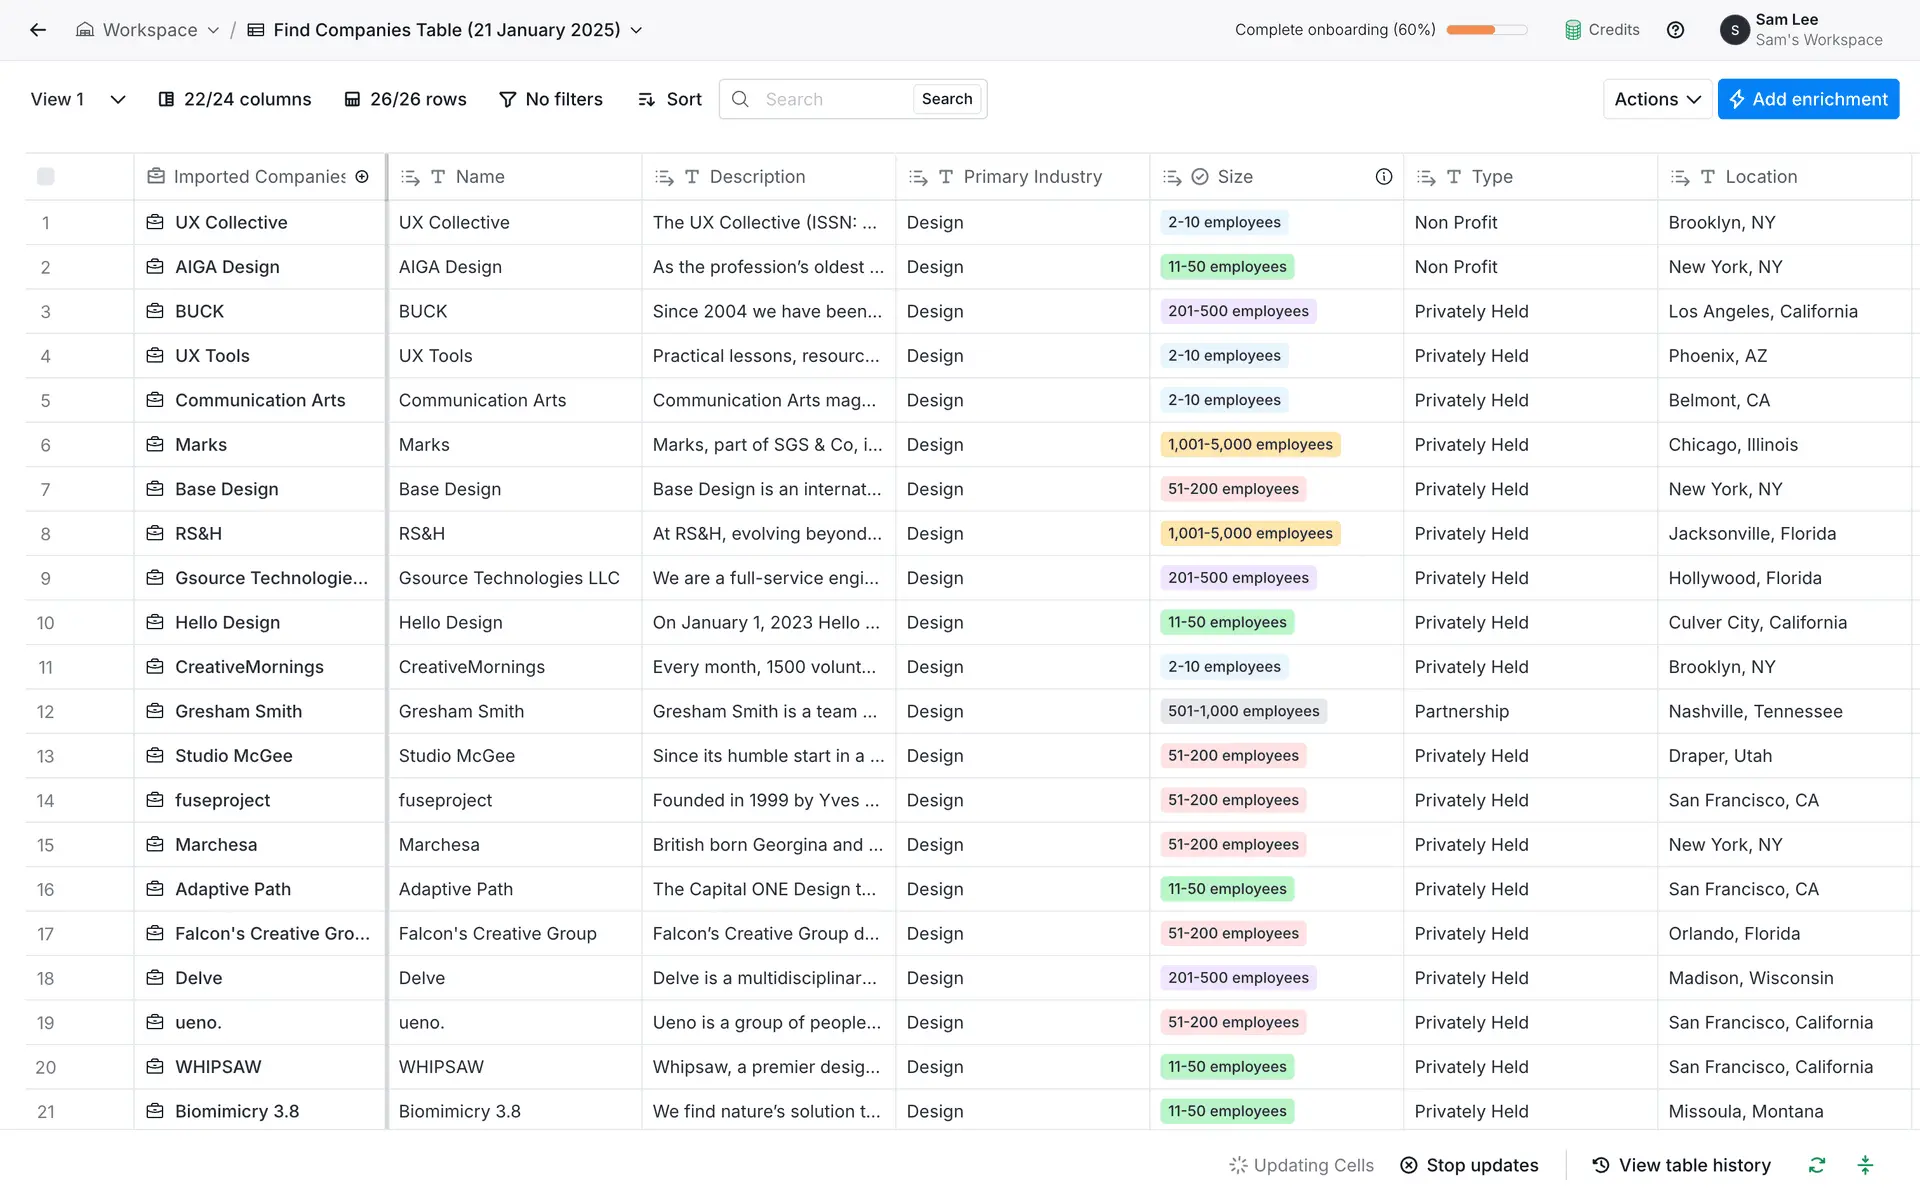Viewport: 1920px width, 1200px height.
Task: Click the BUCK row company icon
Action: pos(155,311)
